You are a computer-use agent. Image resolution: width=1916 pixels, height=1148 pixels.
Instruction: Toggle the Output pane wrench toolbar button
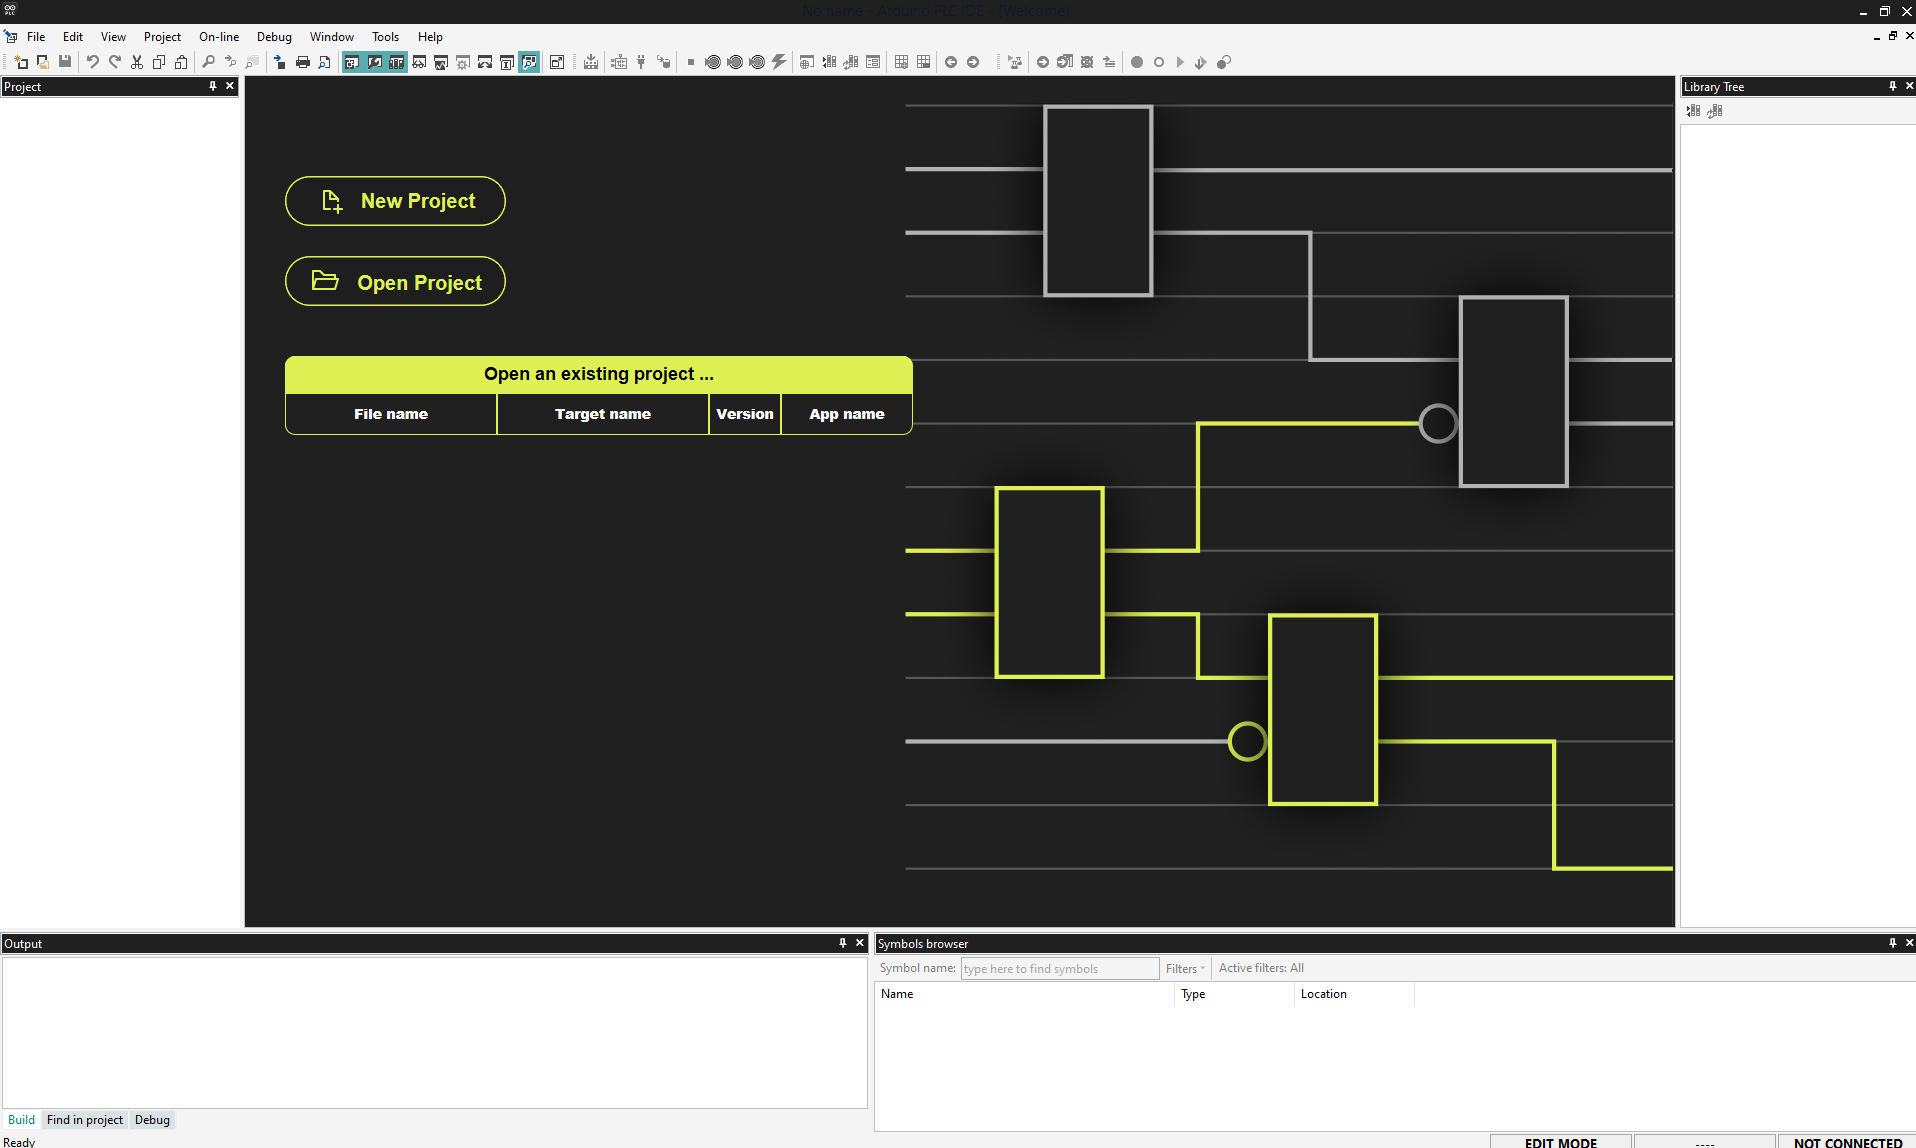374,62
